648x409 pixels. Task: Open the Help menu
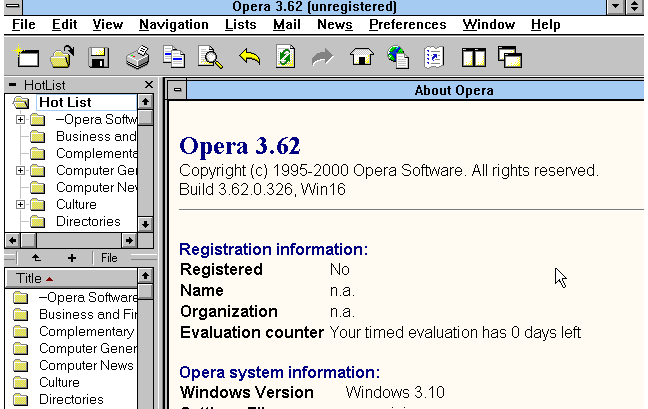[546, 25]
